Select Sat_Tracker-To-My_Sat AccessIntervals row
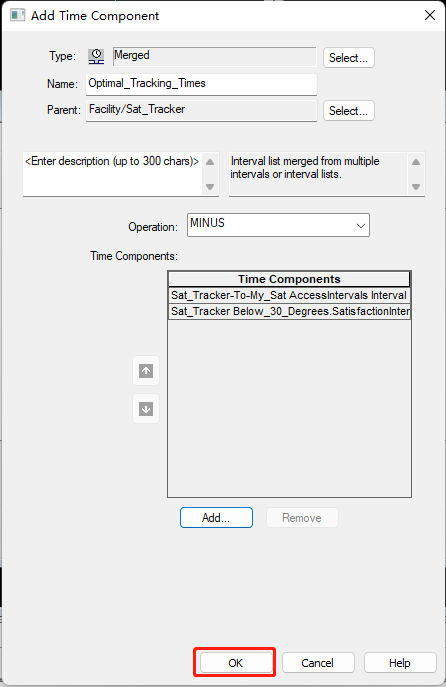 (289, 295)
